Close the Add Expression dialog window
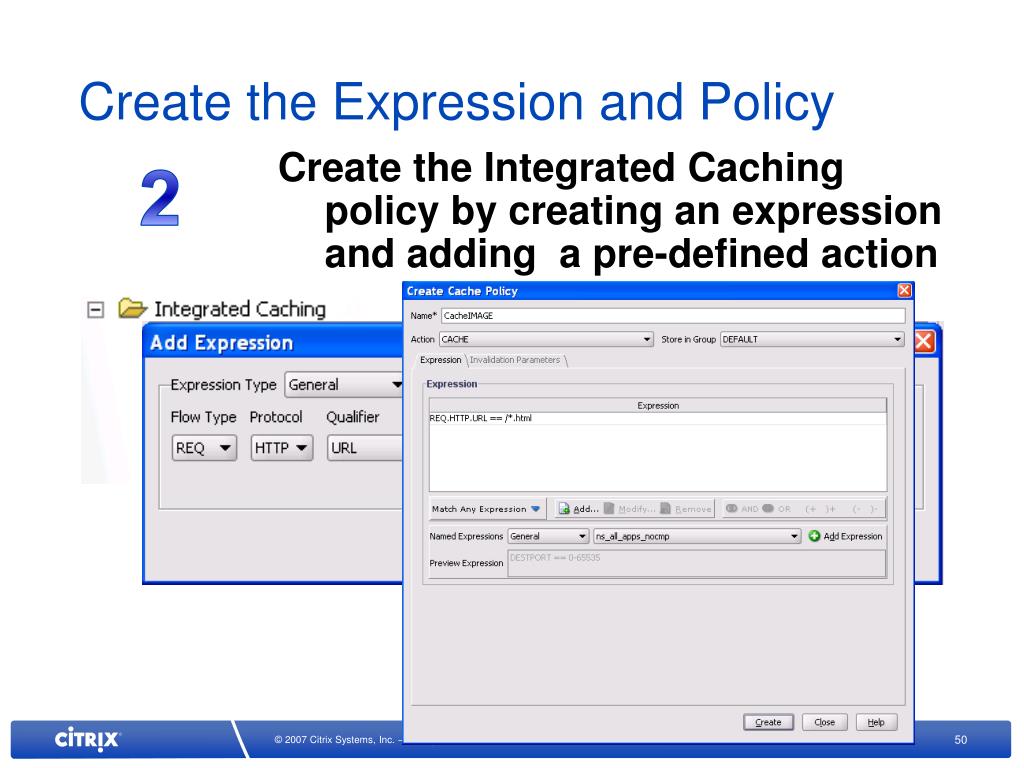1024x768 pixels. pos(924,341)
